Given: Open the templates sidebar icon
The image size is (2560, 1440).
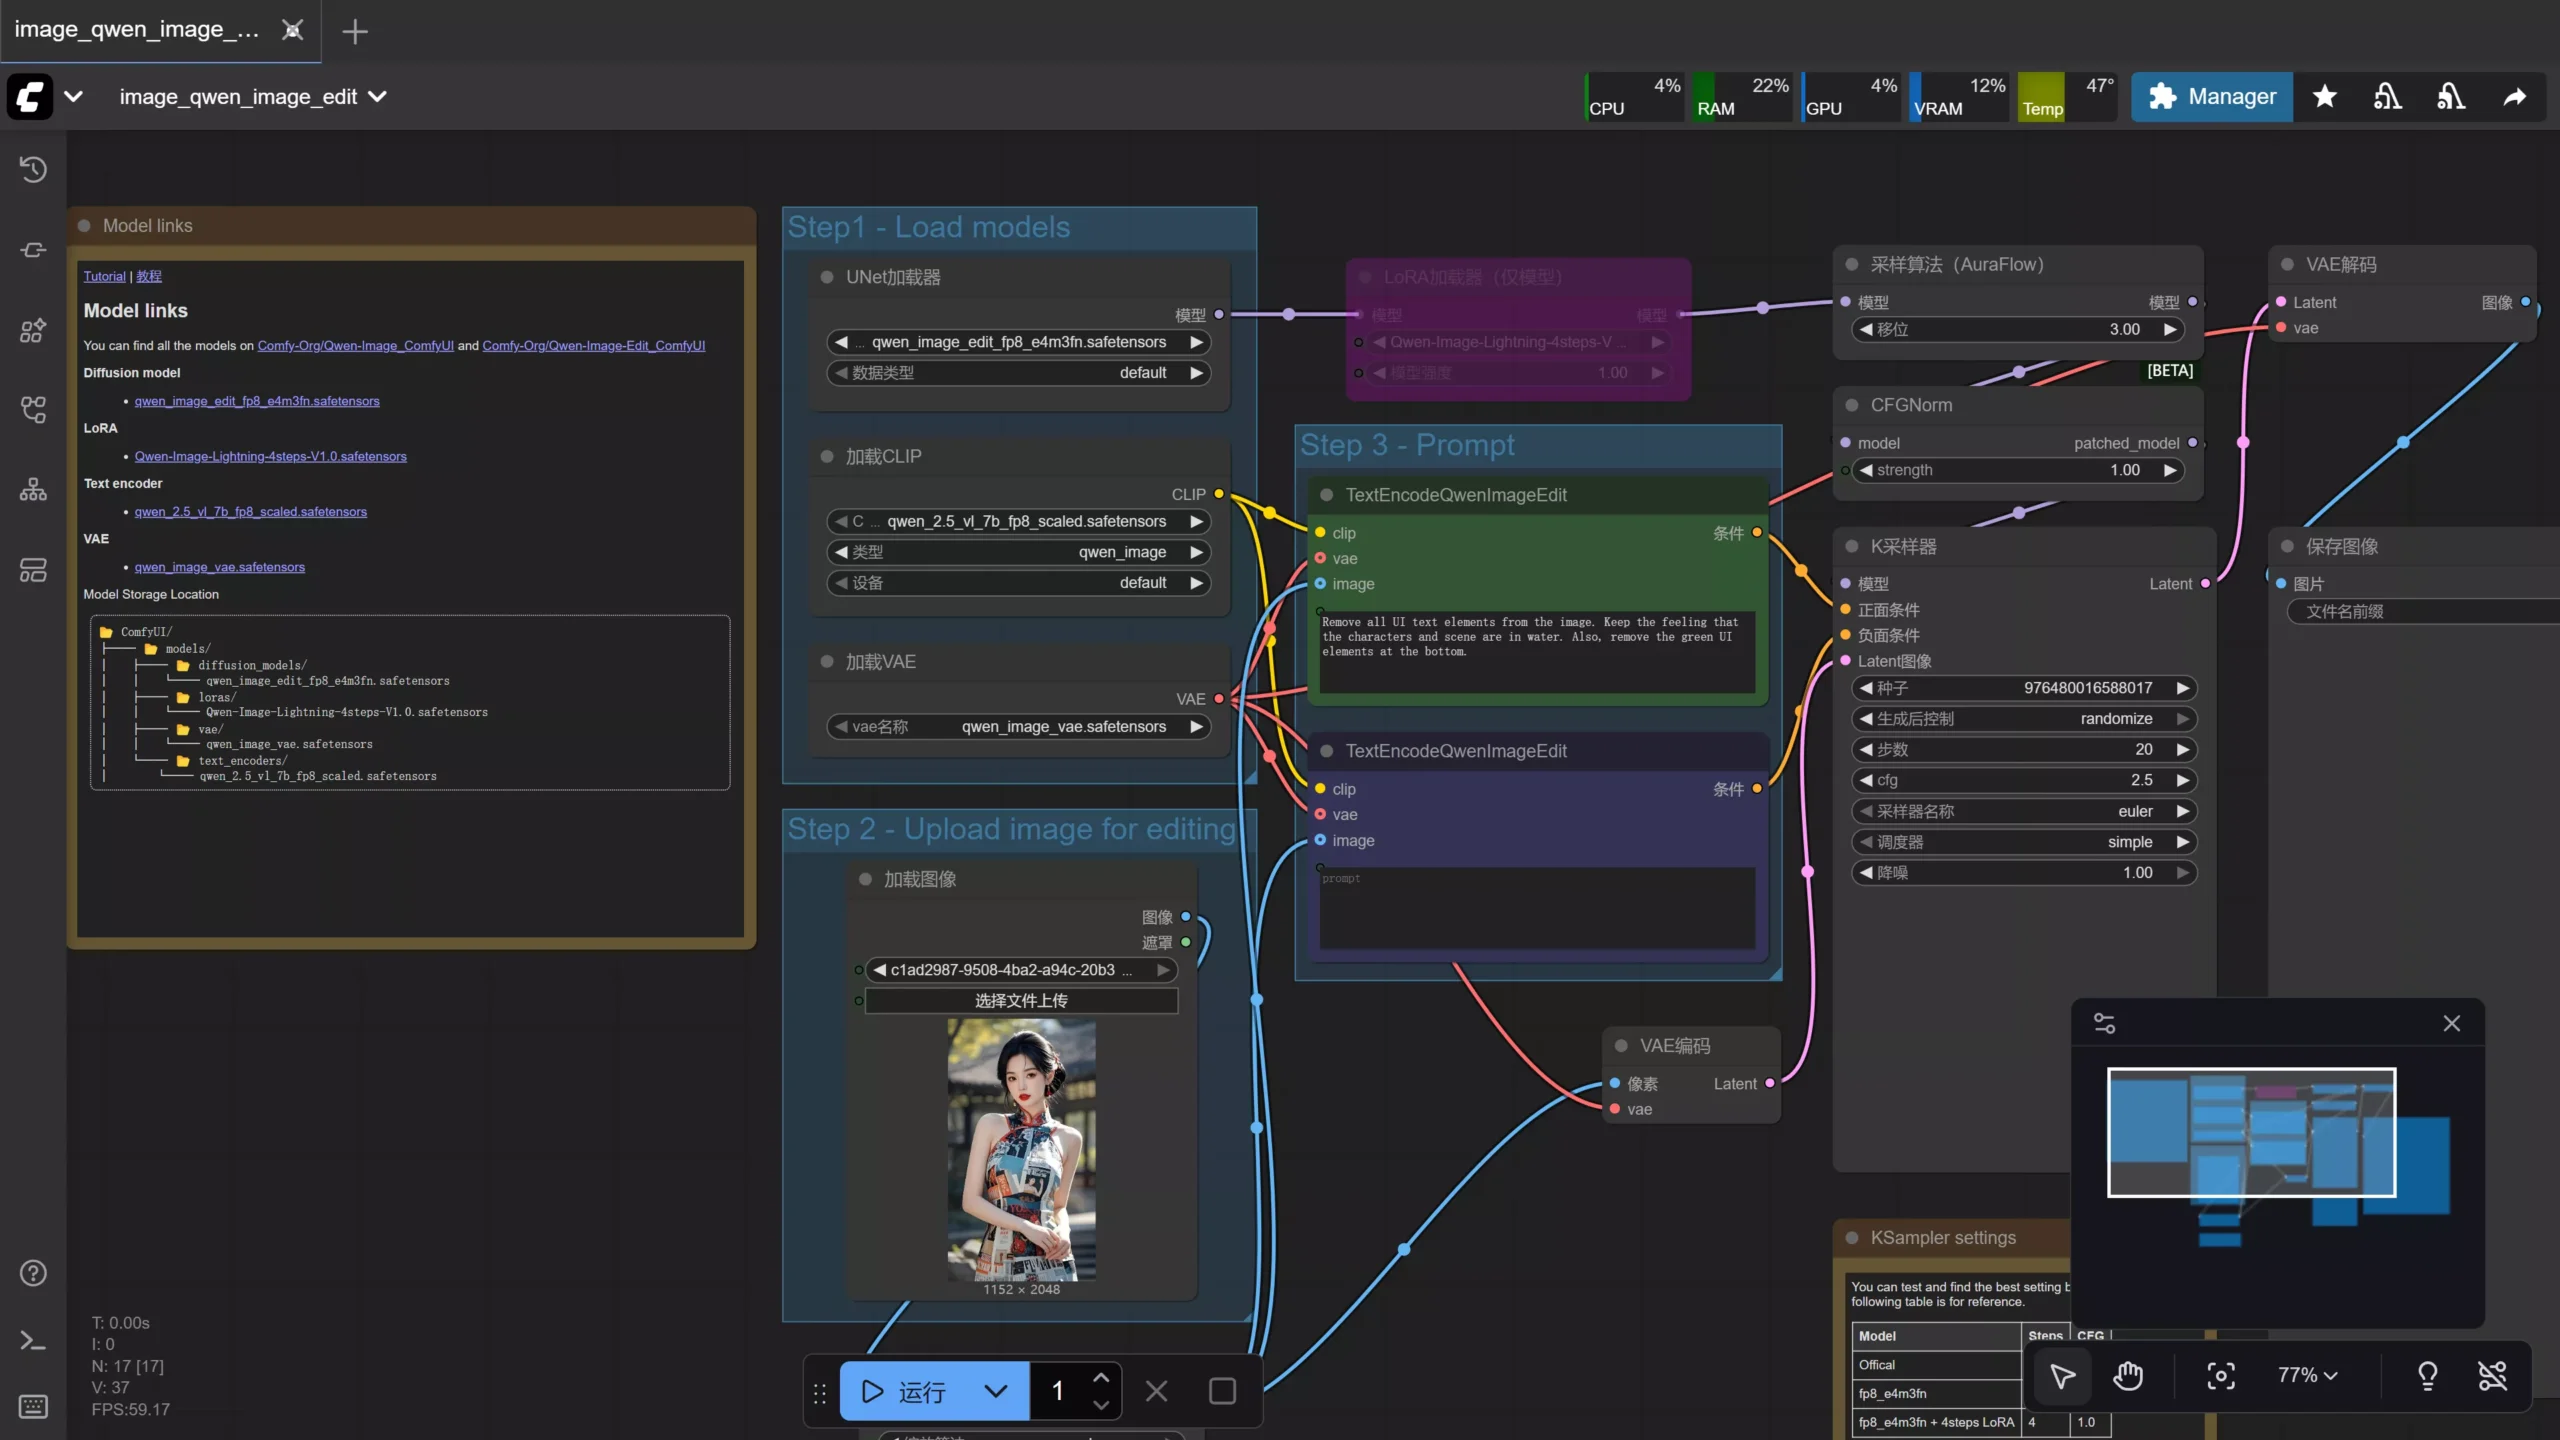Looking at the screenshot, I should click(33, 570).
